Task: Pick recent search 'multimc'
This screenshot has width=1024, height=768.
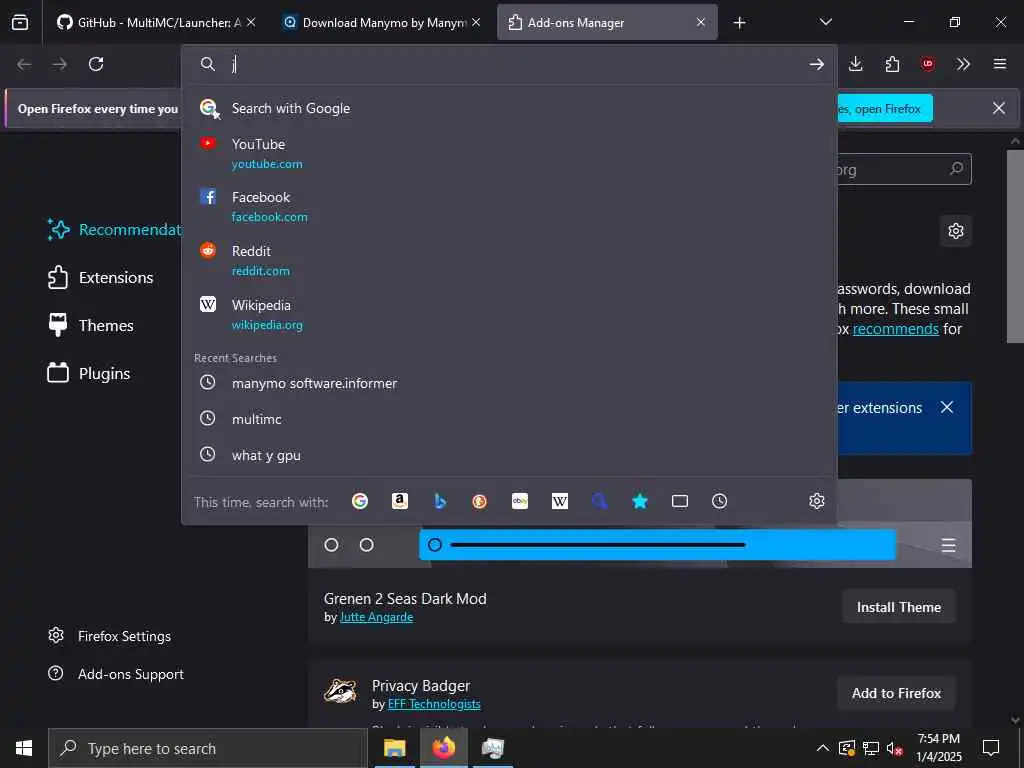Action: coord(509,419)
